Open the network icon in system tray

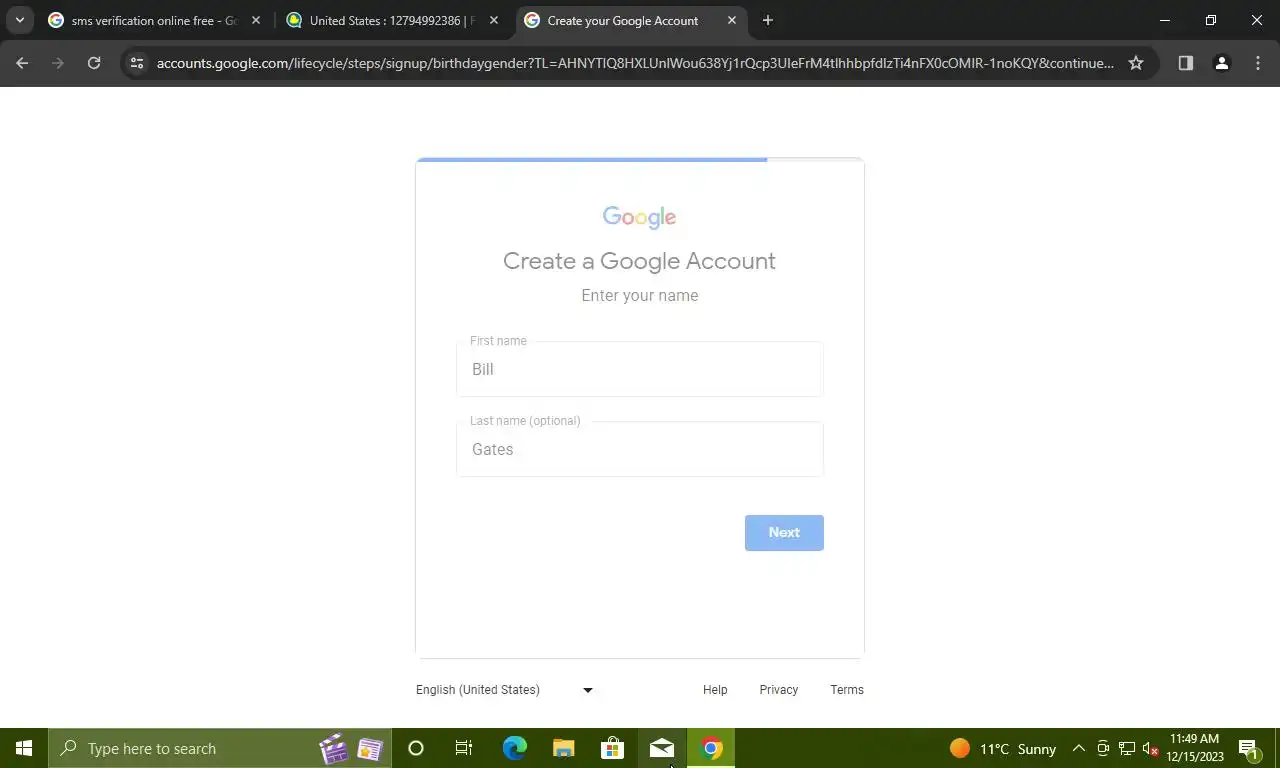click(x=1127, y=748)
